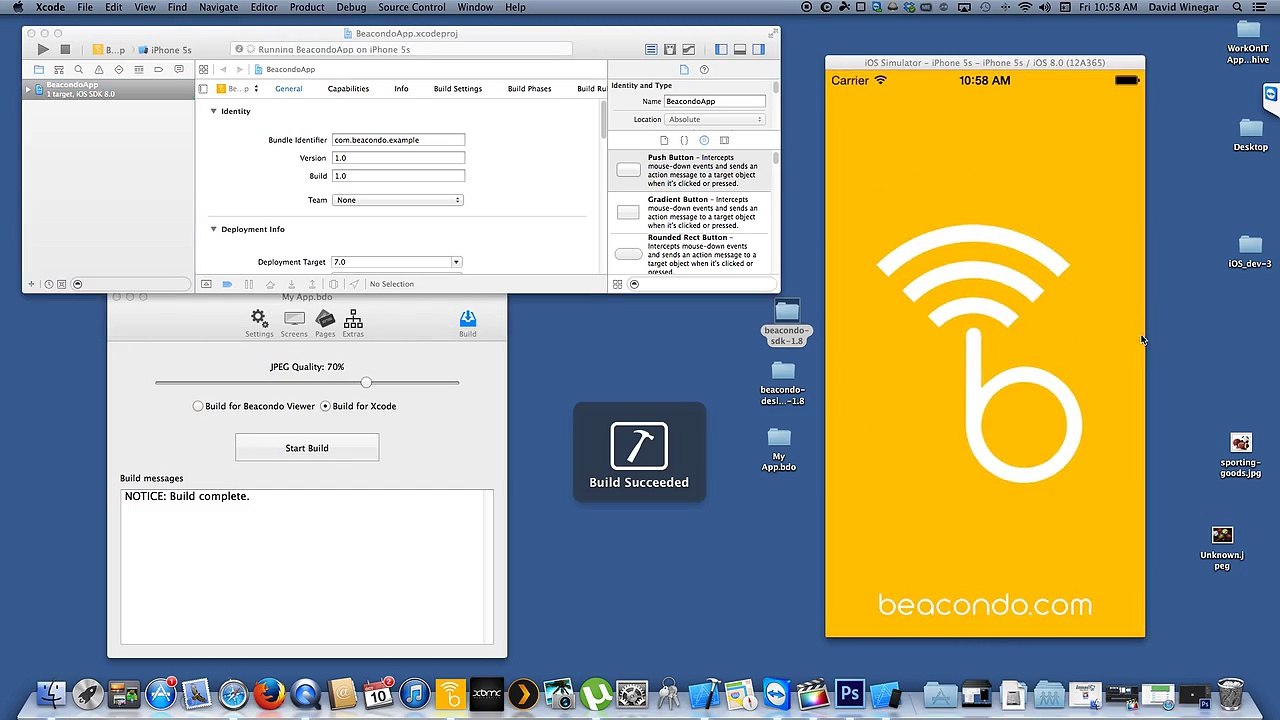This screenshot has height=720, width=1280.
Task: Edit the Name field in Identity and Type
Action: (x=715, y=101)
